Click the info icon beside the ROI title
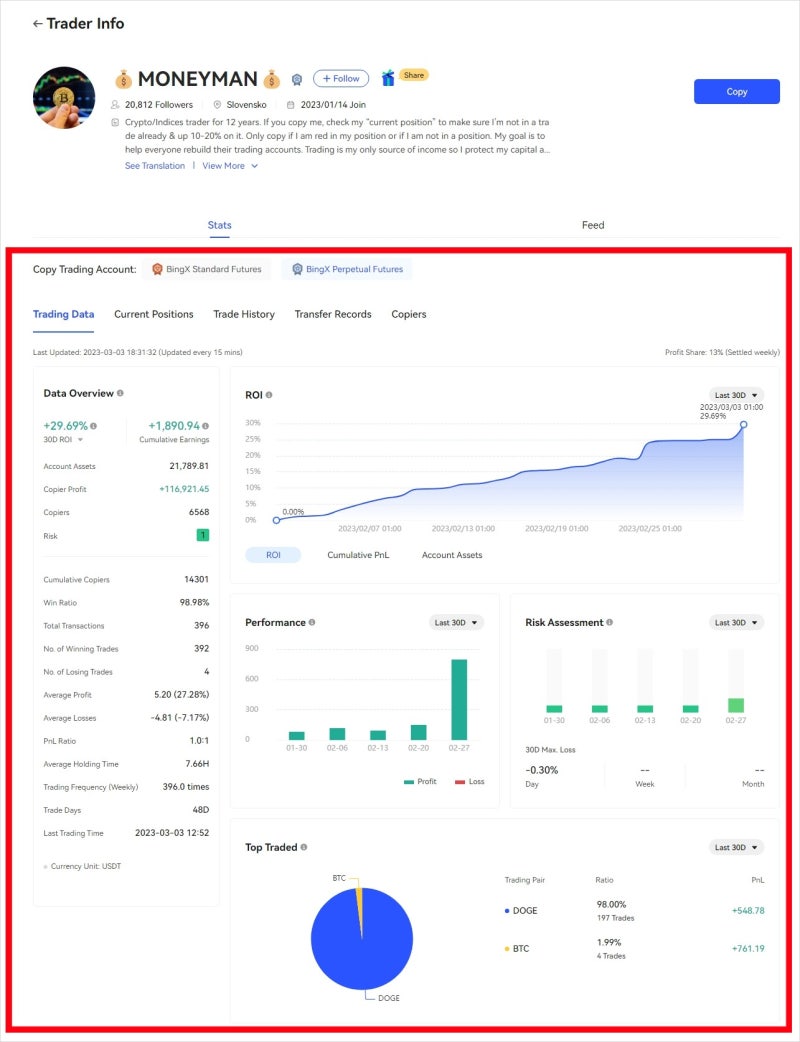The width and height of the screenshot is (800, 1042). (270, 392)
